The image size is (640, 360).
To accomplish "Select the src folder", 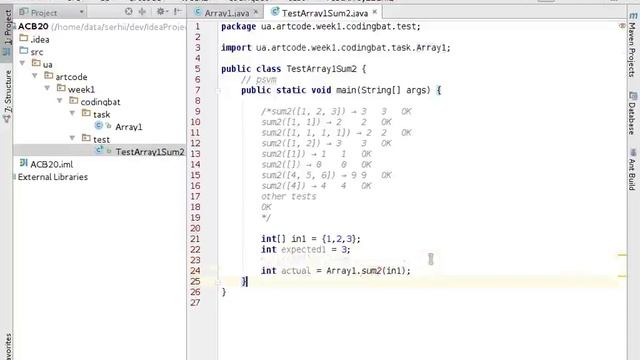I will 36,52.
